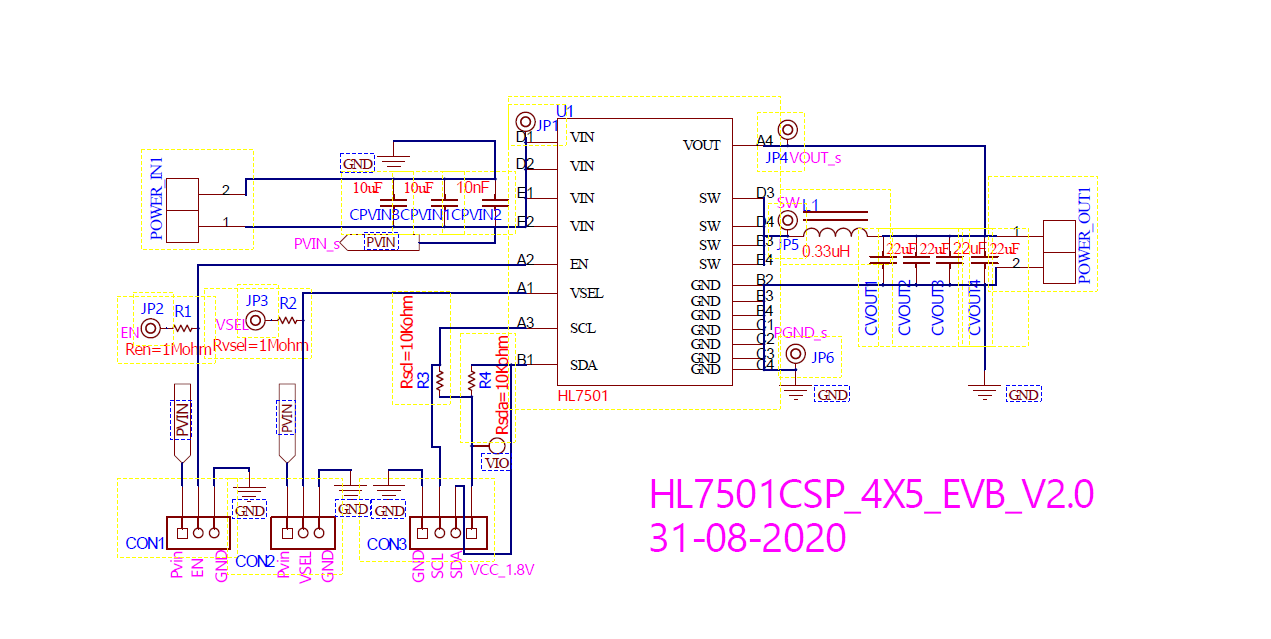Select the POWER_OUT1 connector symbol
This screenshot has width=1271, height=639.
pos(1059,252)
